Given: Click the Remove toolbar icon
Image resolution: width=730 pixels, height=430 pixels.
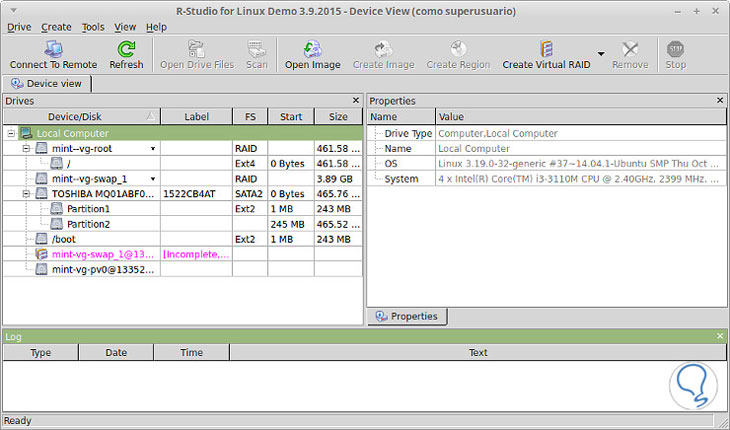Looking at the screenshot, I should pyautogui.click(x=630, y=48).
